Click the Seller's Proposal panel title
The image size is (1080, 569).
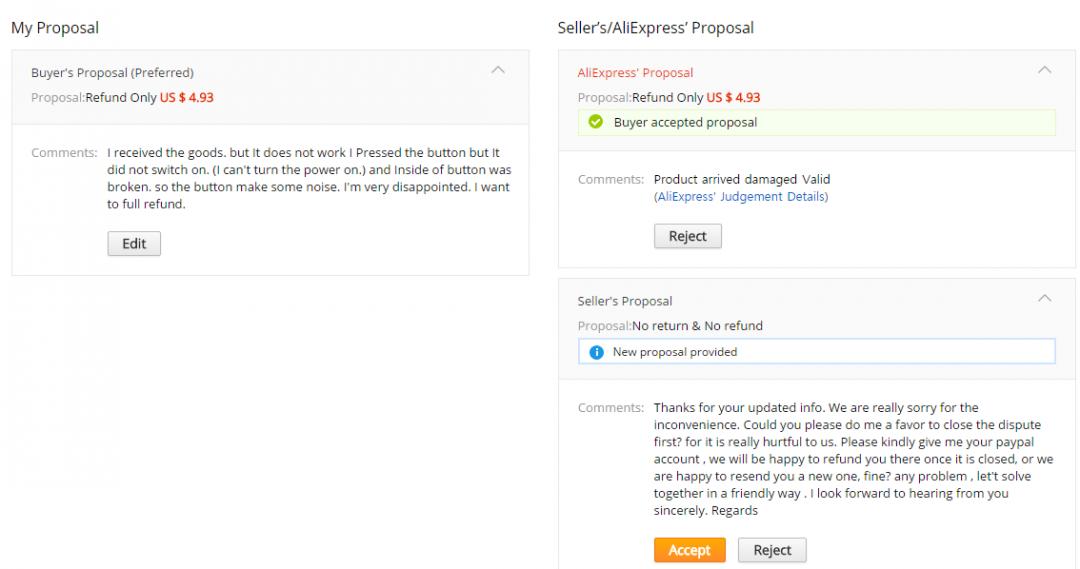625,301
